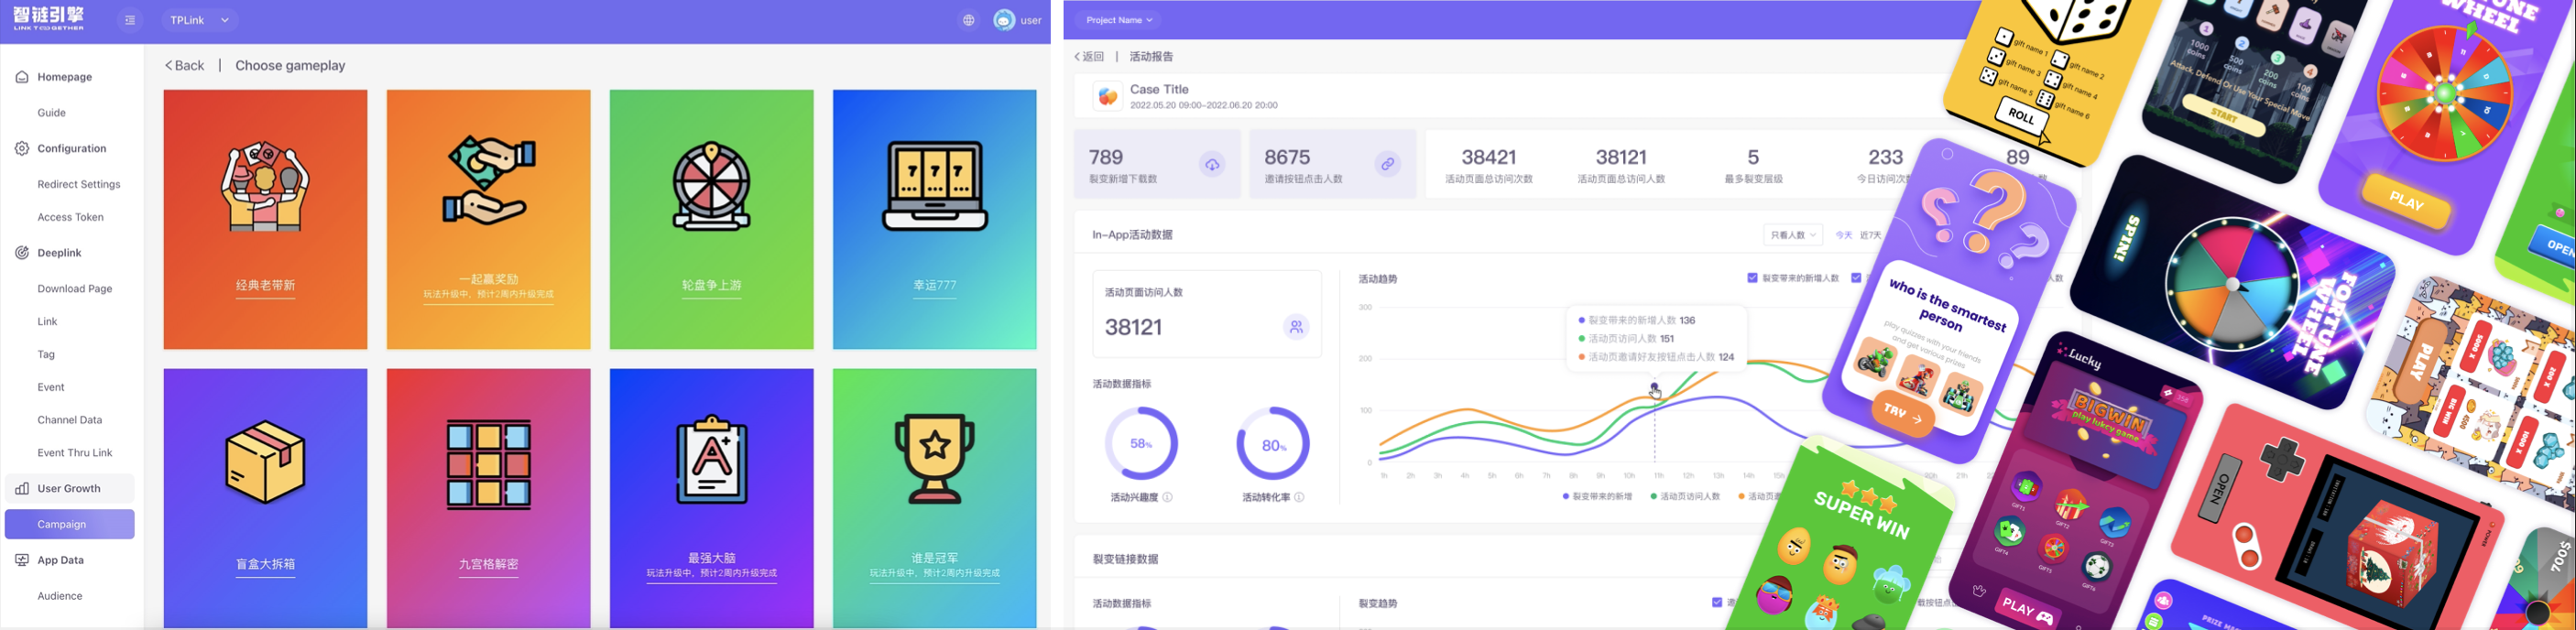Open the Project Name dropdown

pyautogui.click(x=1119, y=20)
